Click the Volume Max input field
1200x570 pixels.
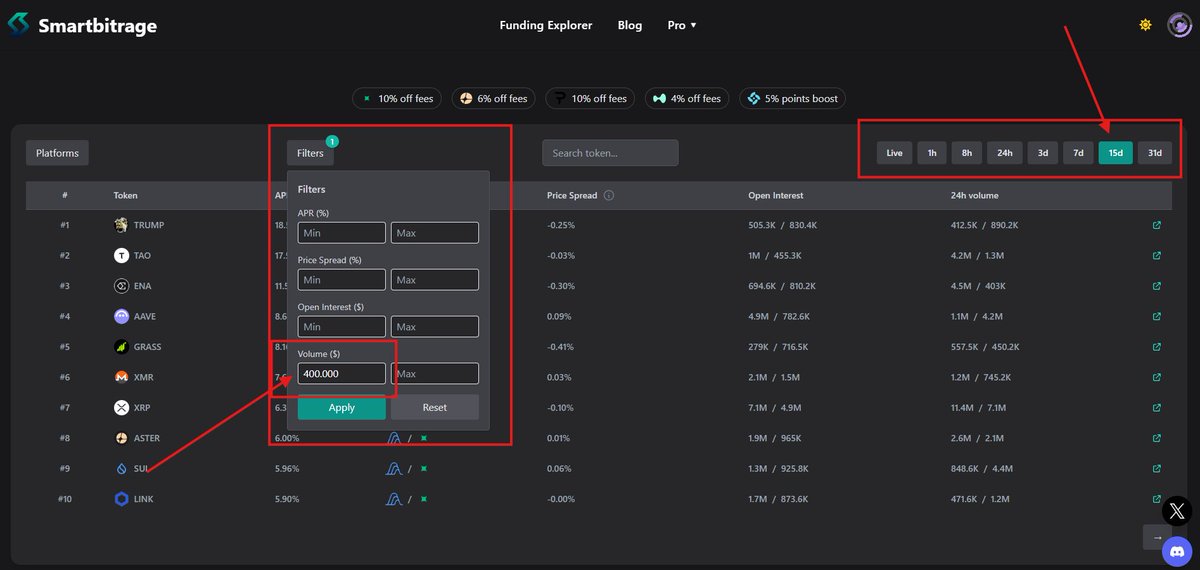[434, 373]
